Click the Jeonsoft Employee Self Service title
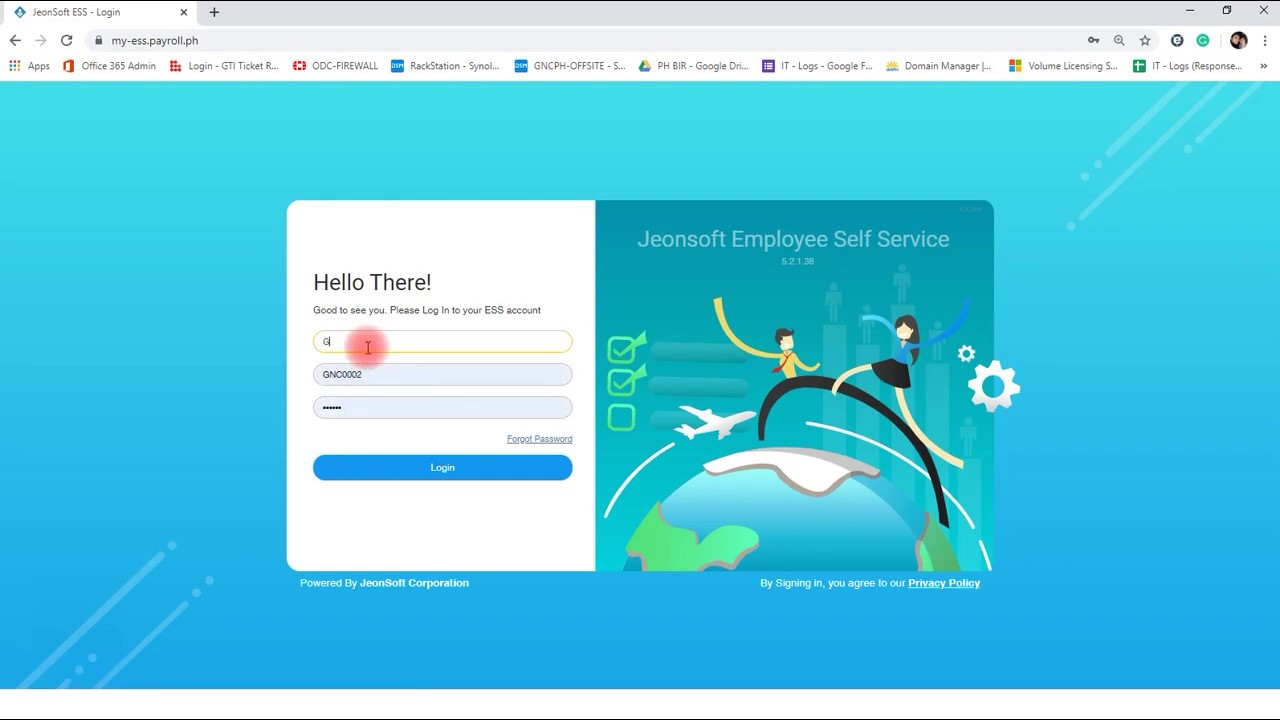The height and width of the screenshot is (720, 1280). 793,239
